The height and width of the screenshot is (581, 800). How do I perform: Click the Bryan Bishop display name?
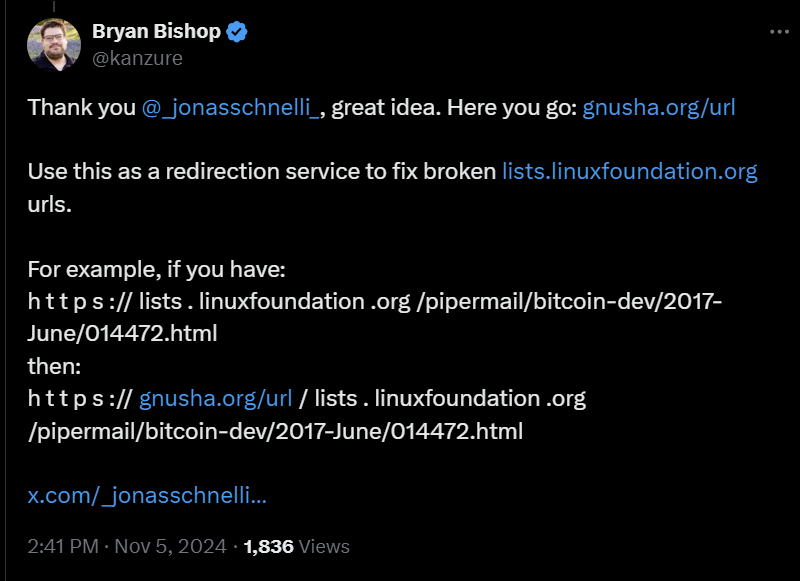pos(156,32)
